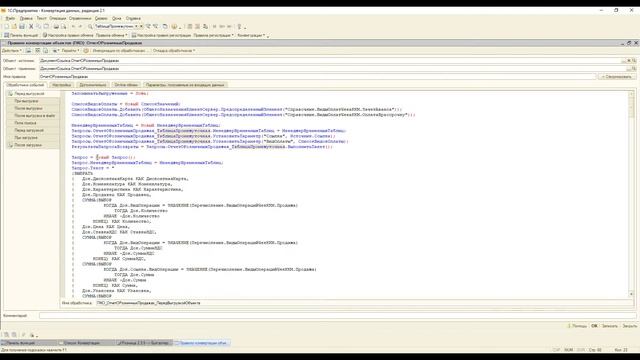Switch to Список Конвертации window tab
The image size is (640, 360).
point(86,343)
